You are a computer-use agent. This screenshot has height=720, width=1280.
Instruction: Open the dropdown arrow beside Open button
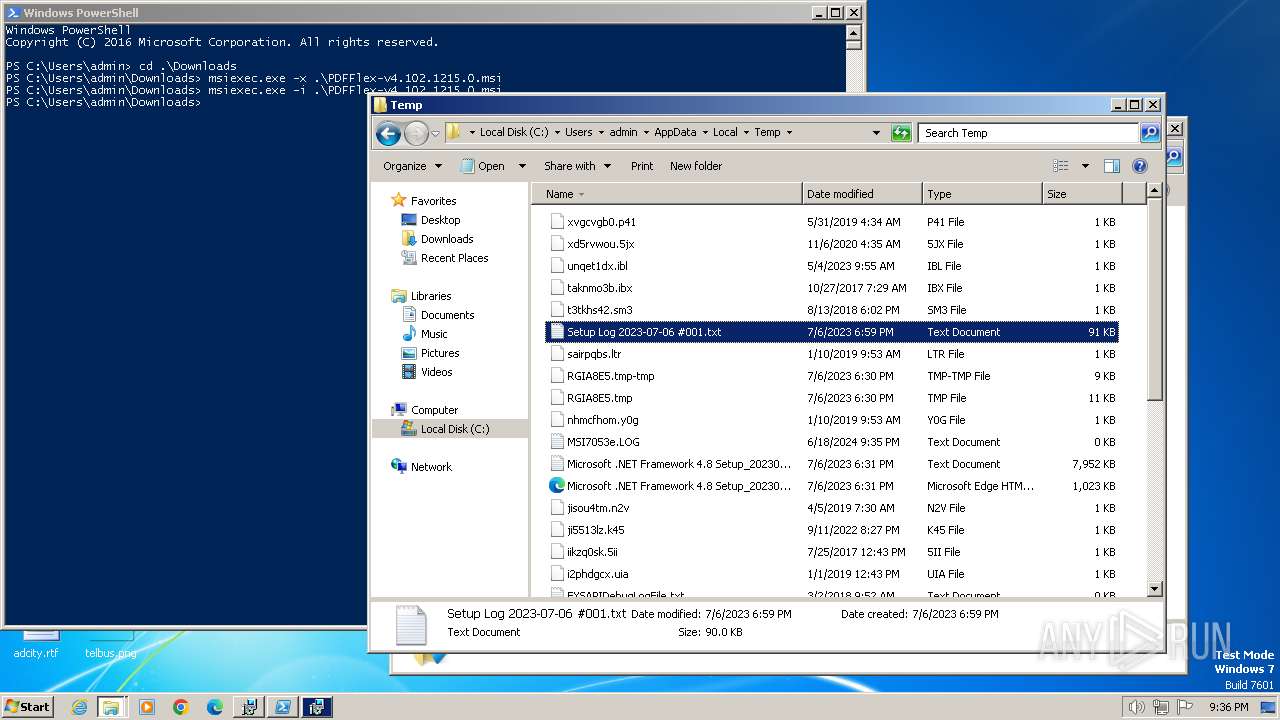tap(522, 166)
